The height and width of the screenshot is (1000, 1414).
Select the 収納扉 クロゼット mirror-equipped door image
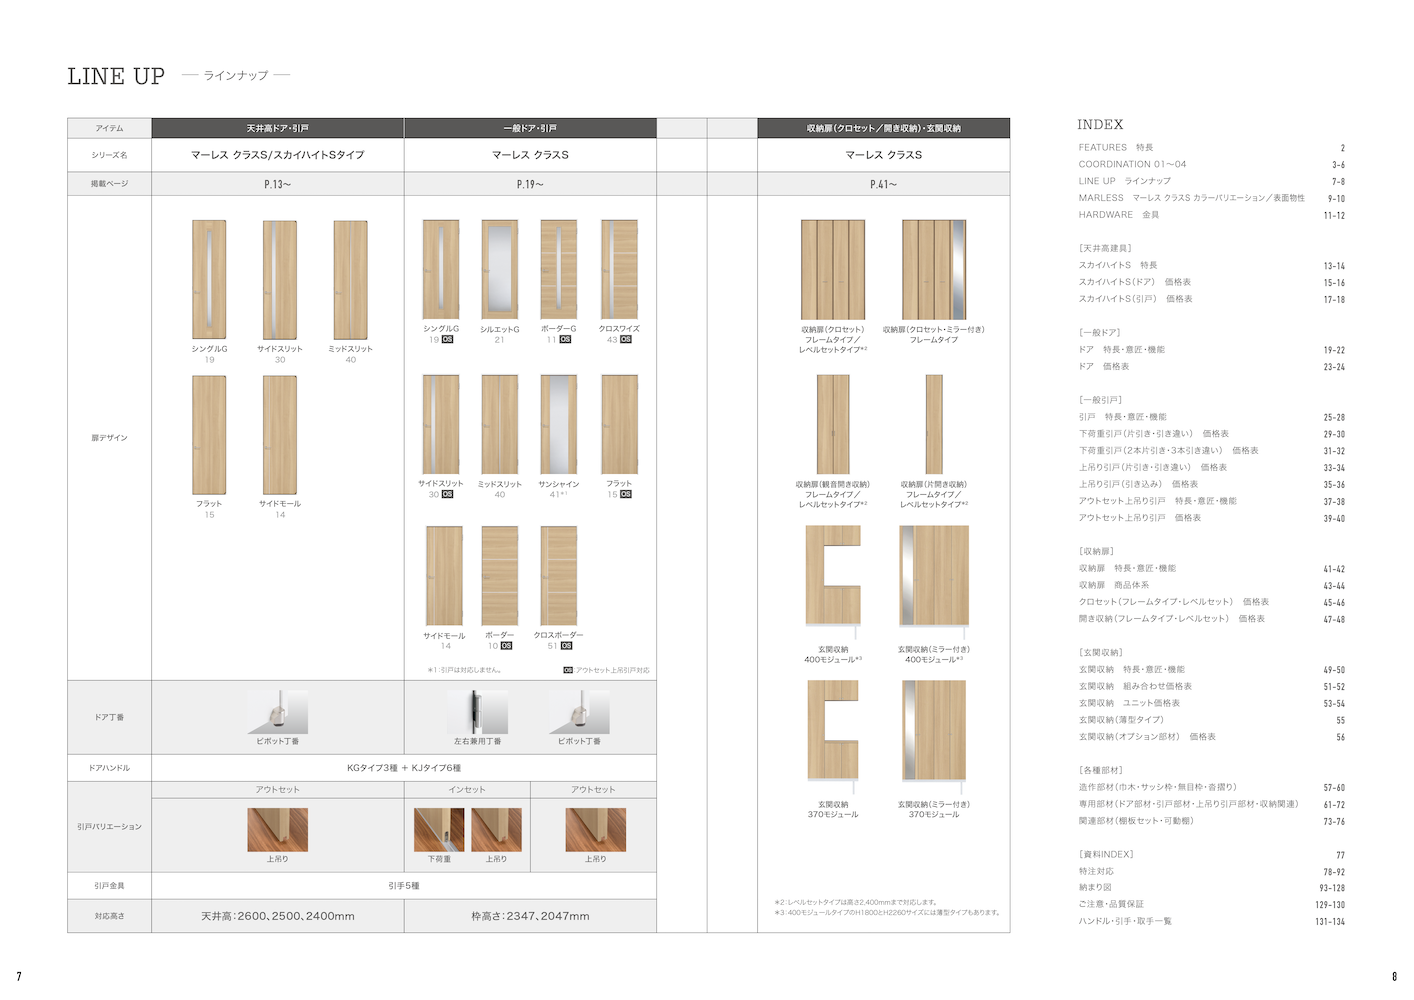pyautogui.click(x=934, y=269)
